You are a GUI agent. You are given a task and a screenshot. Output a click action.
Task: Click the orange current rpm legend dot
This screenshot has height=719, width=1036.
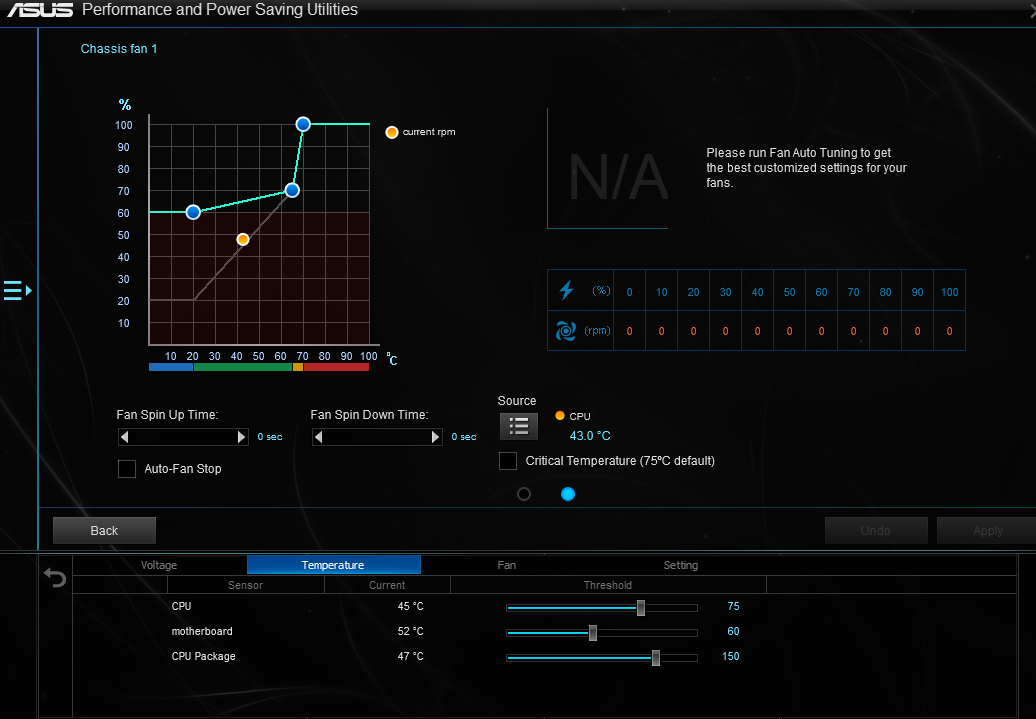[x=392, y=132]
